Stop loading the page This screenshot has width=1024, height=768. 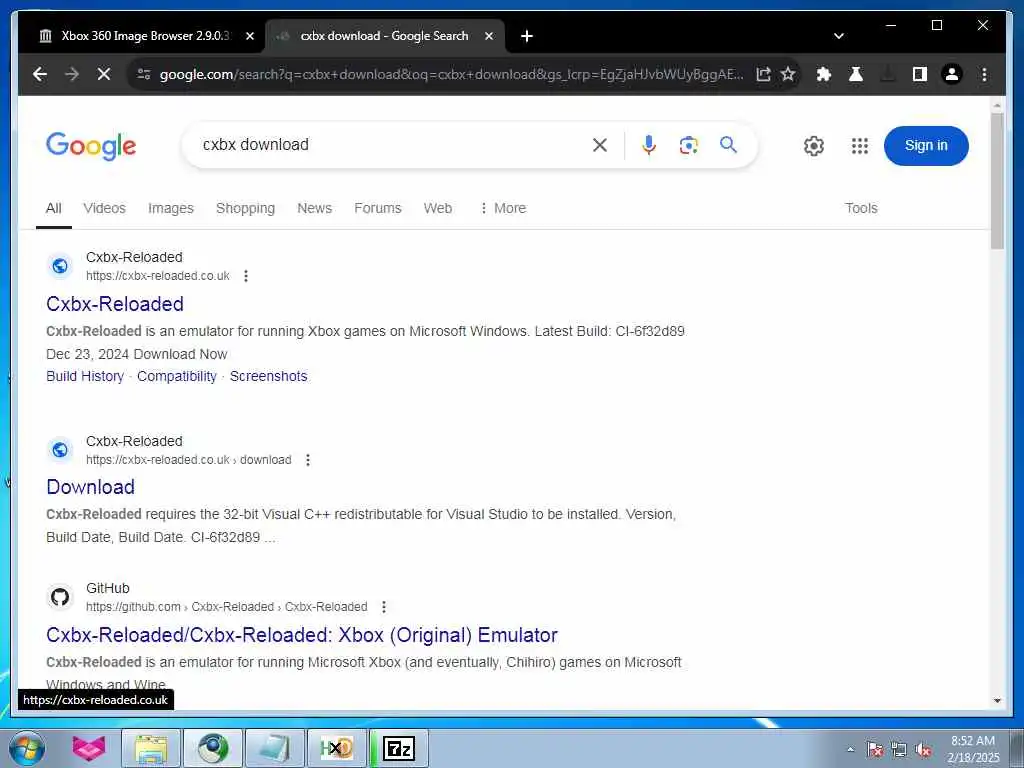click(x=104, y=74)
